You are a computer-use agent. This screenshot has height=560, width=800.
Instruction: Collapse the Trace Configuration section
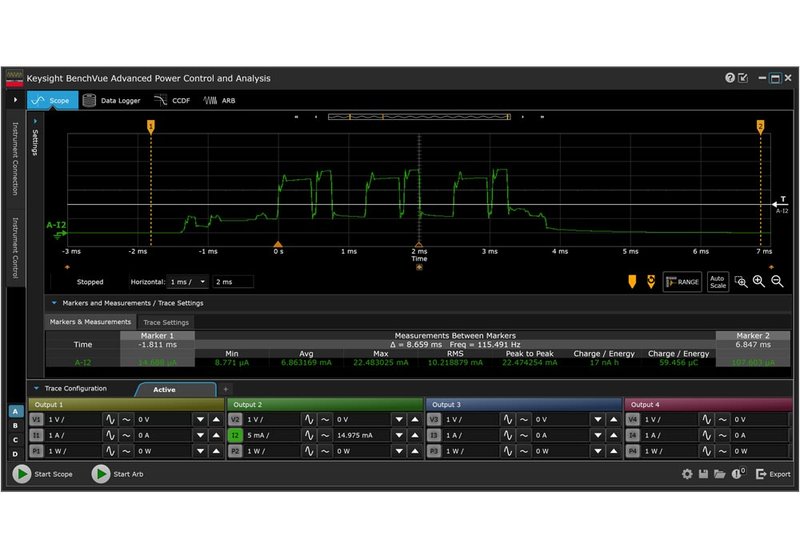36,388
